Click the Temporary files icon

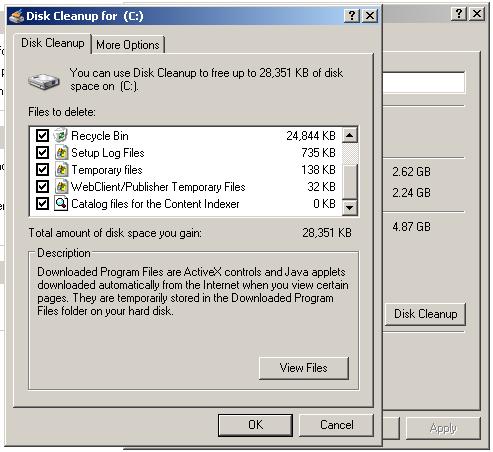point(61,170)
